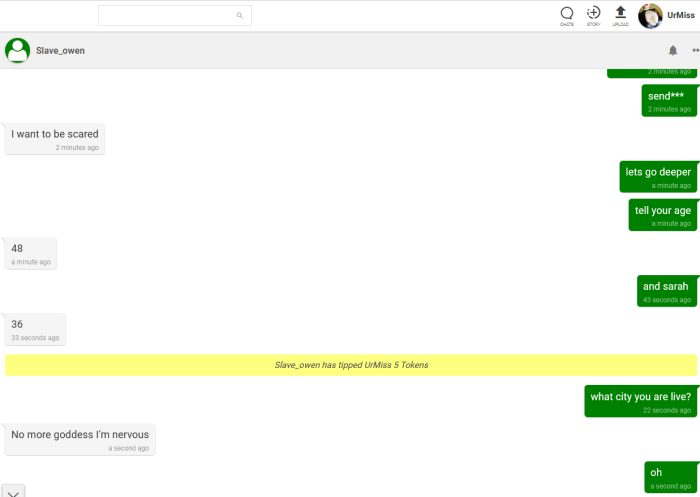Open the Story icon

coord(593,14)
